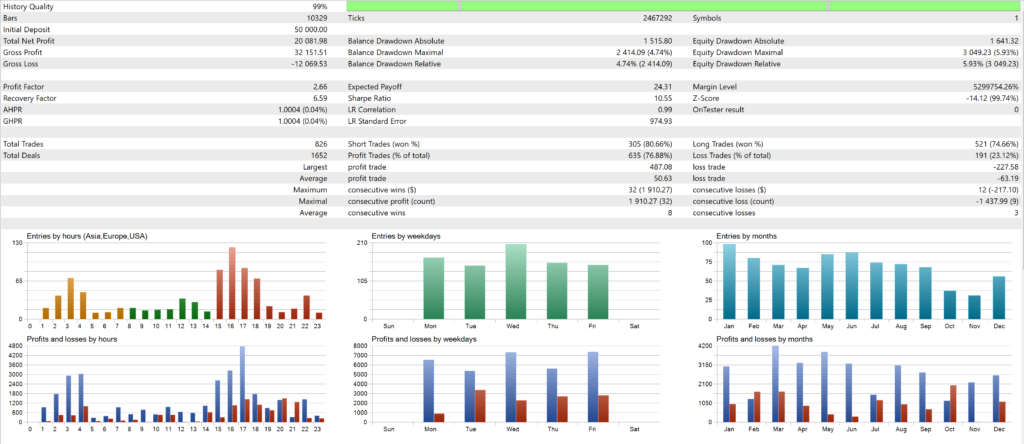
Task: Click the 'OnTester result' label
Action: click(x=718, y=110)
